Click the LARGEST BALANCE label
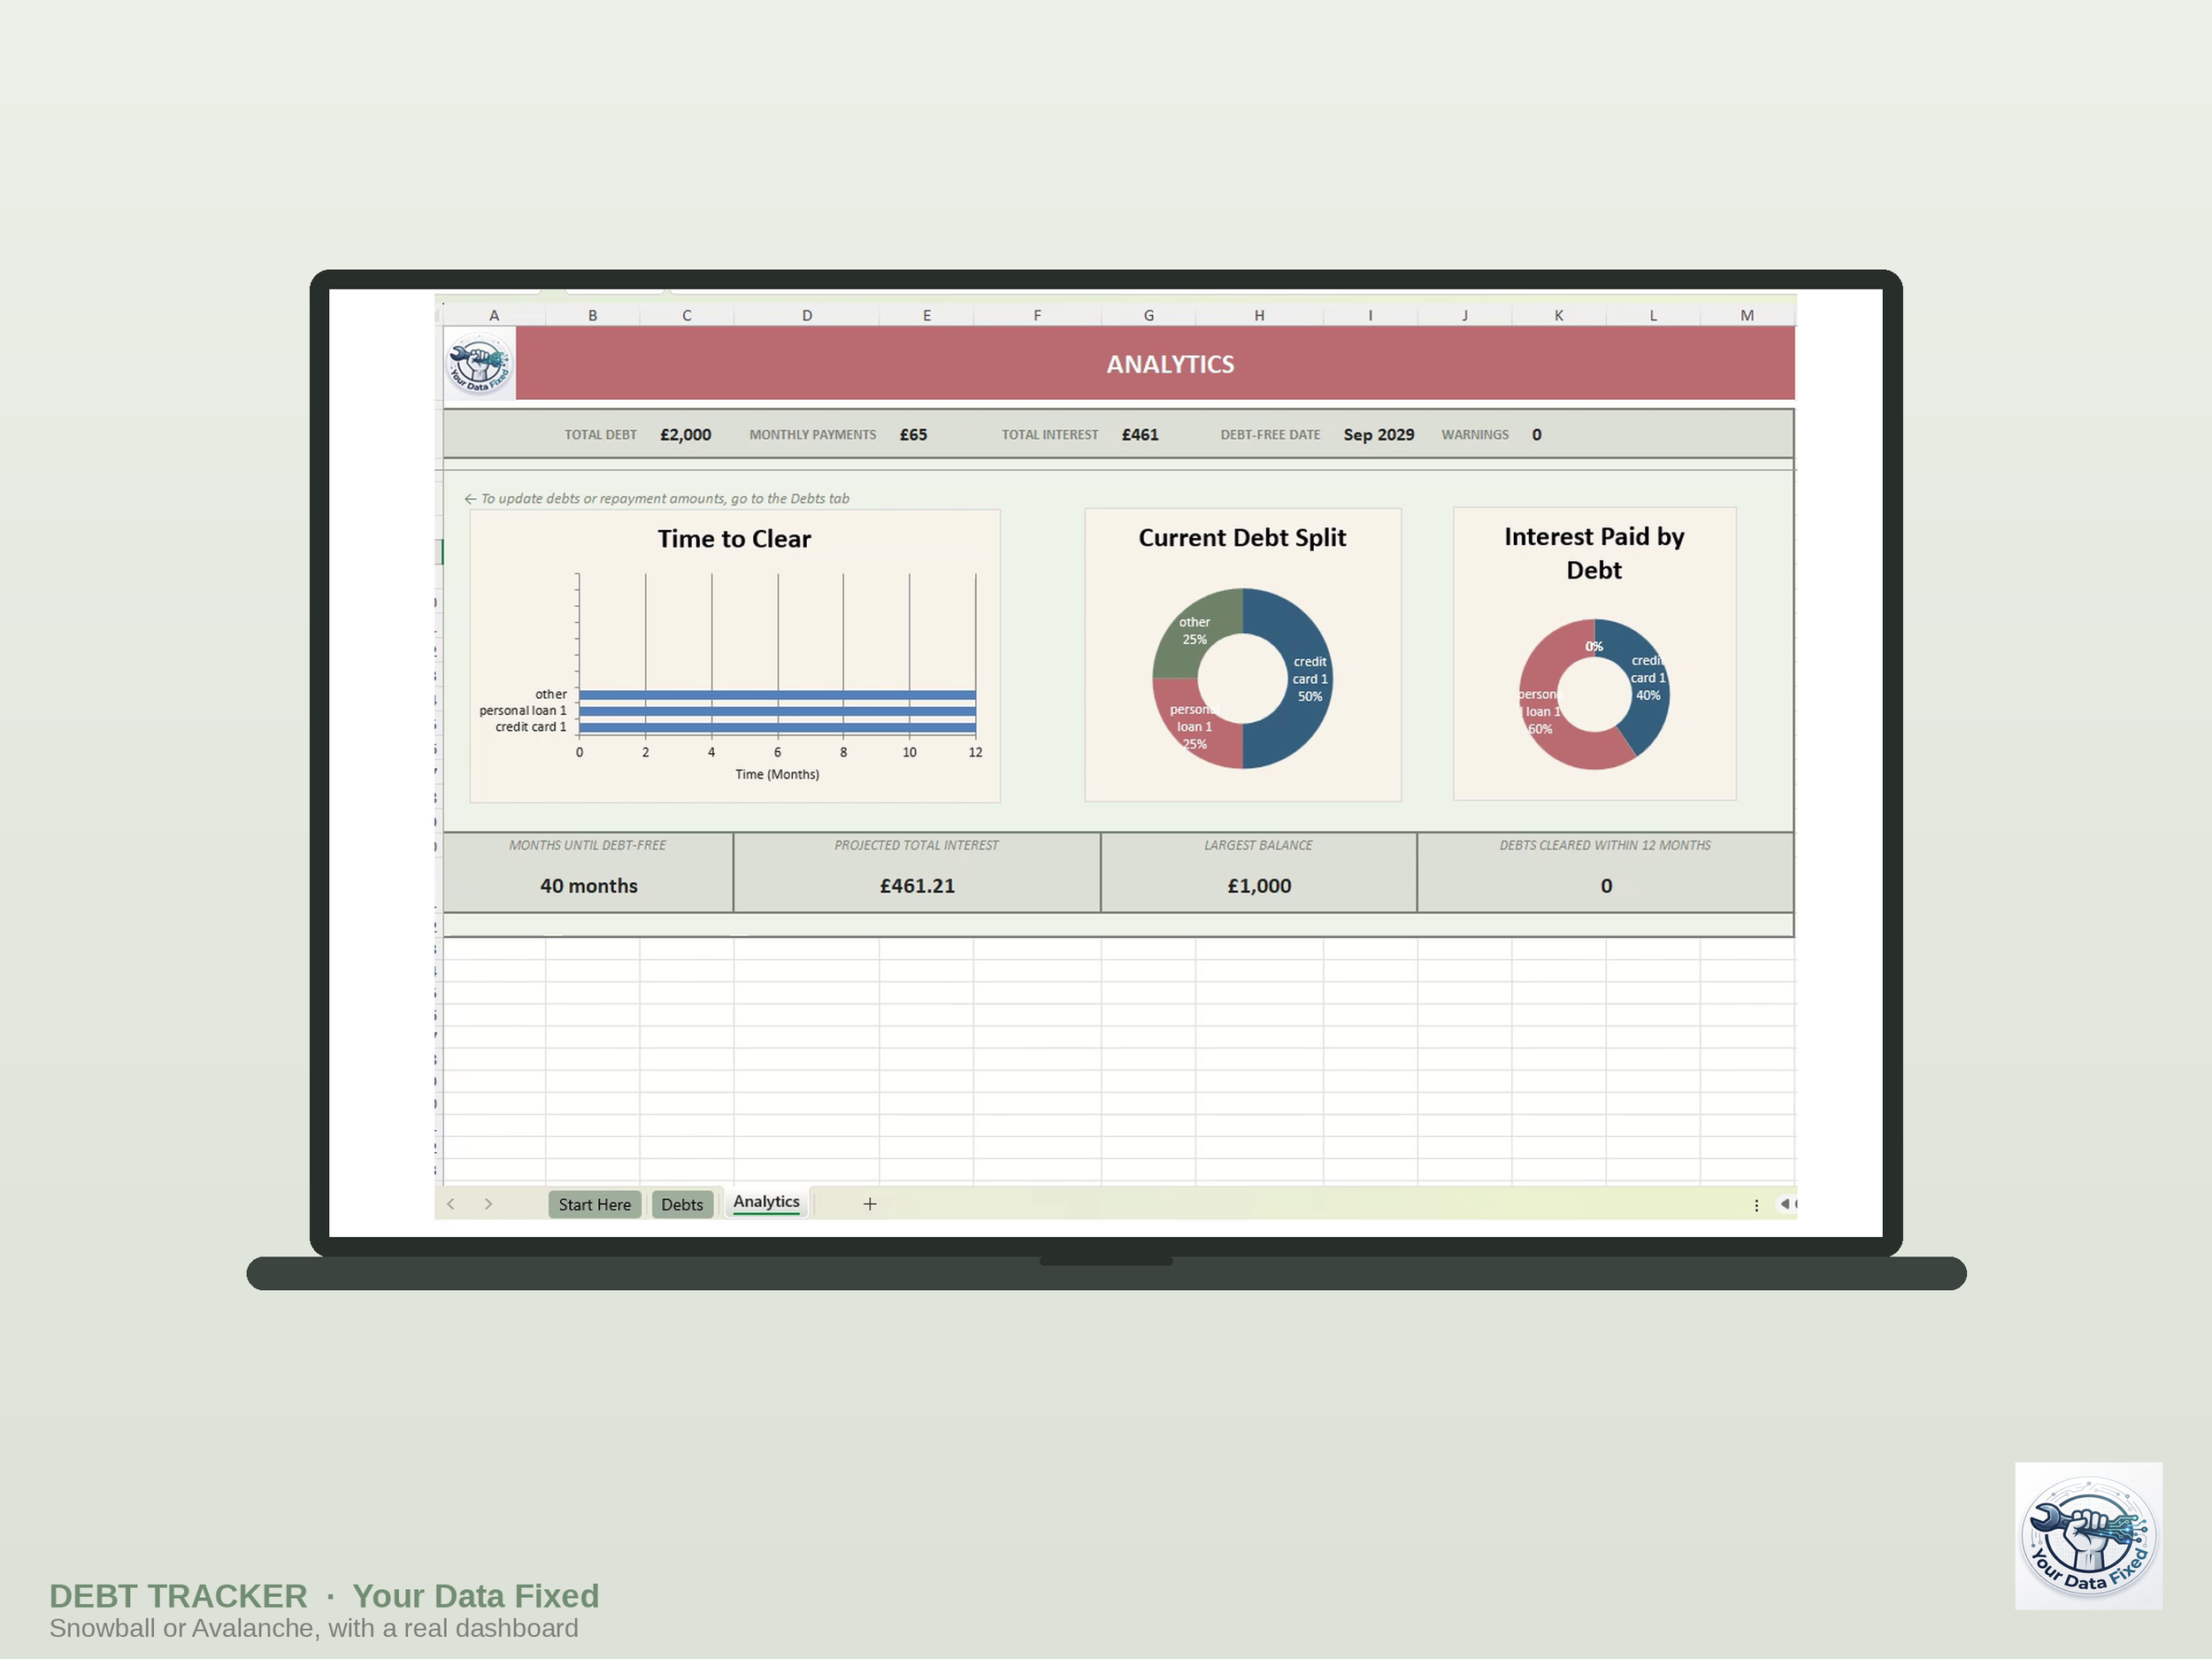 click(1259, 845)
